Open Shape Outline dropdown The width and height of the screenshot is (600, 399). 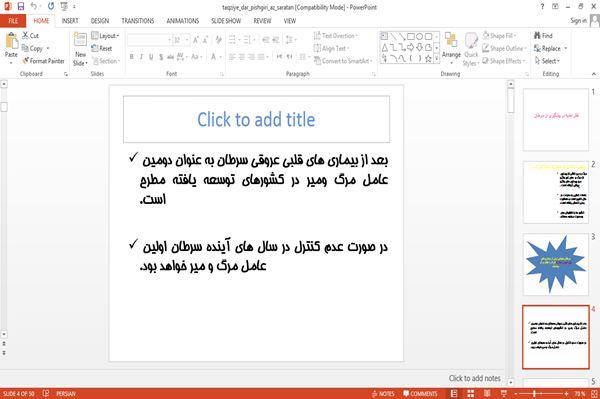pos(504,49)
